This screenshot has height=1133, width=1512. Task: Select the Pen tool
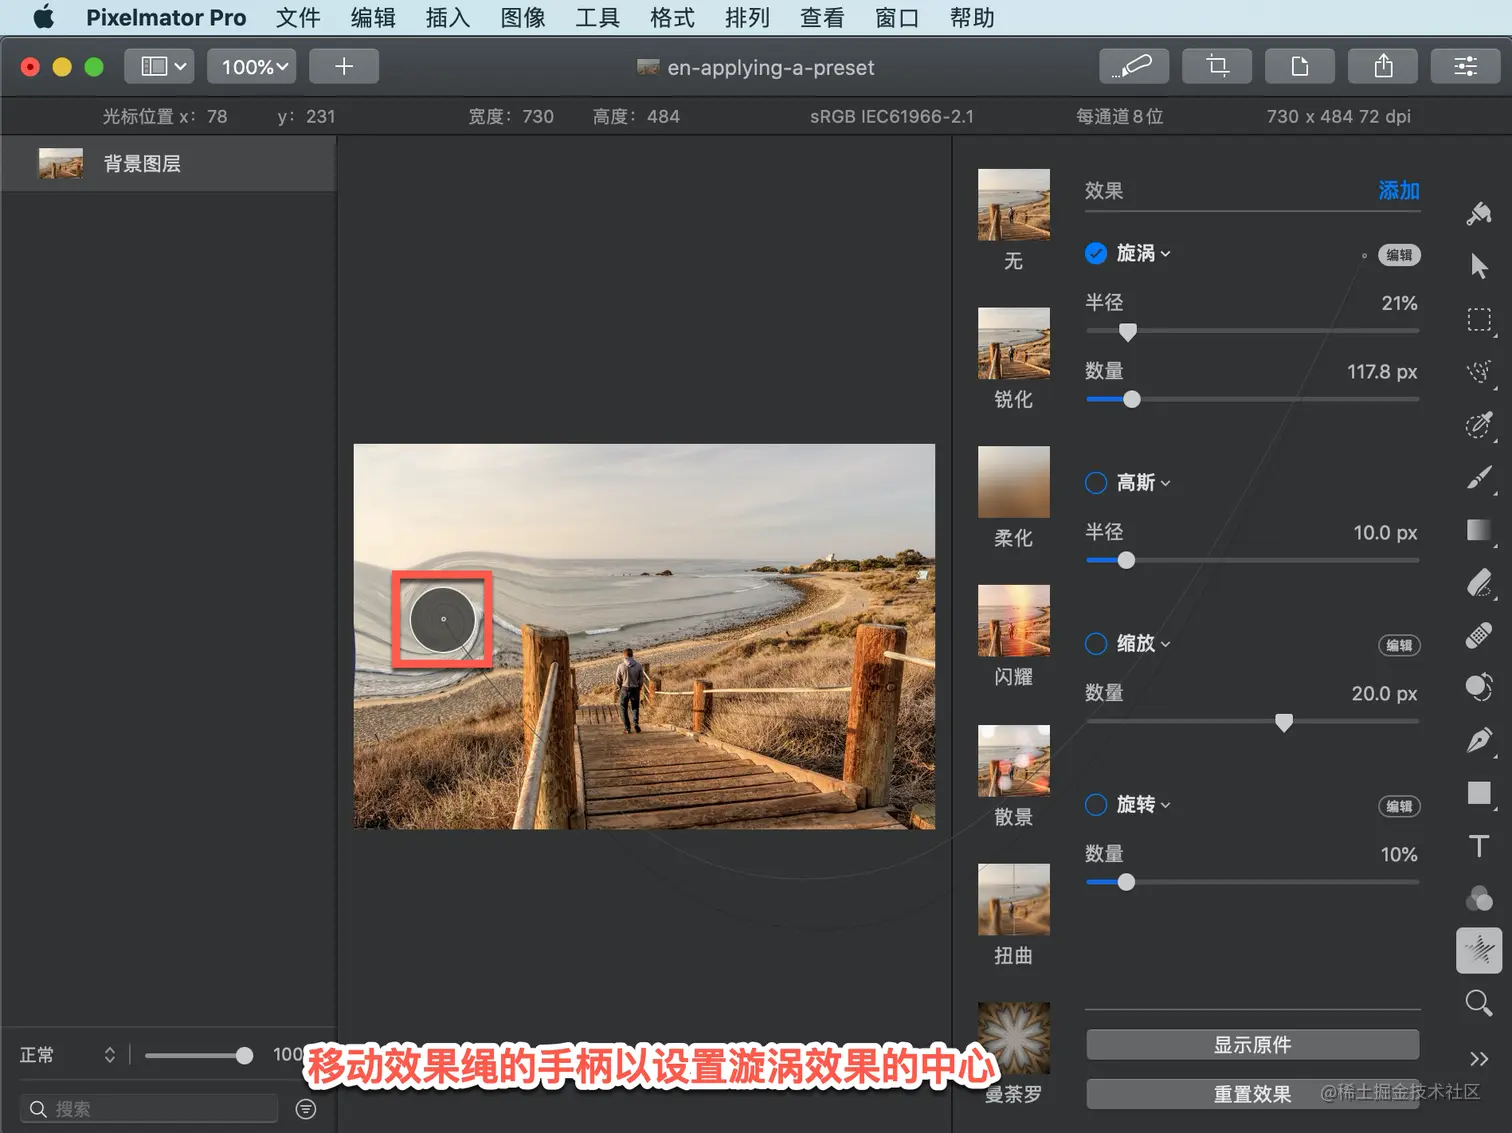click(x=1479, y=740)
